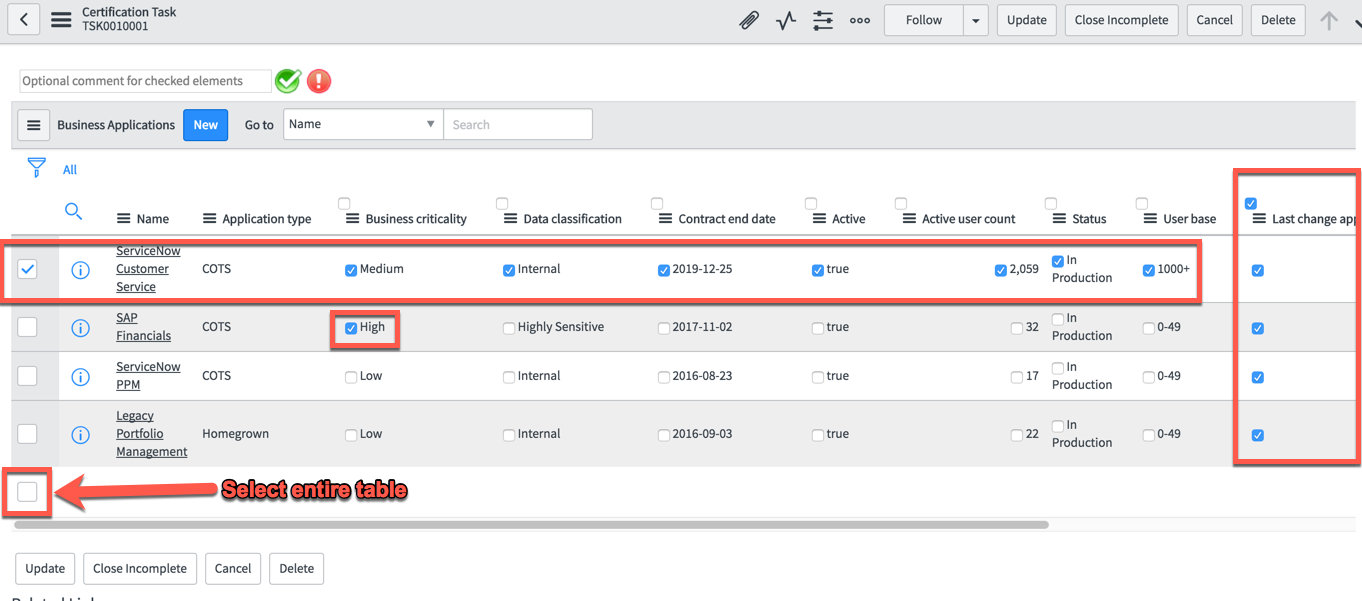Open Application type column menu icon
The image size is (1362, 601).
tap(209, 219)
